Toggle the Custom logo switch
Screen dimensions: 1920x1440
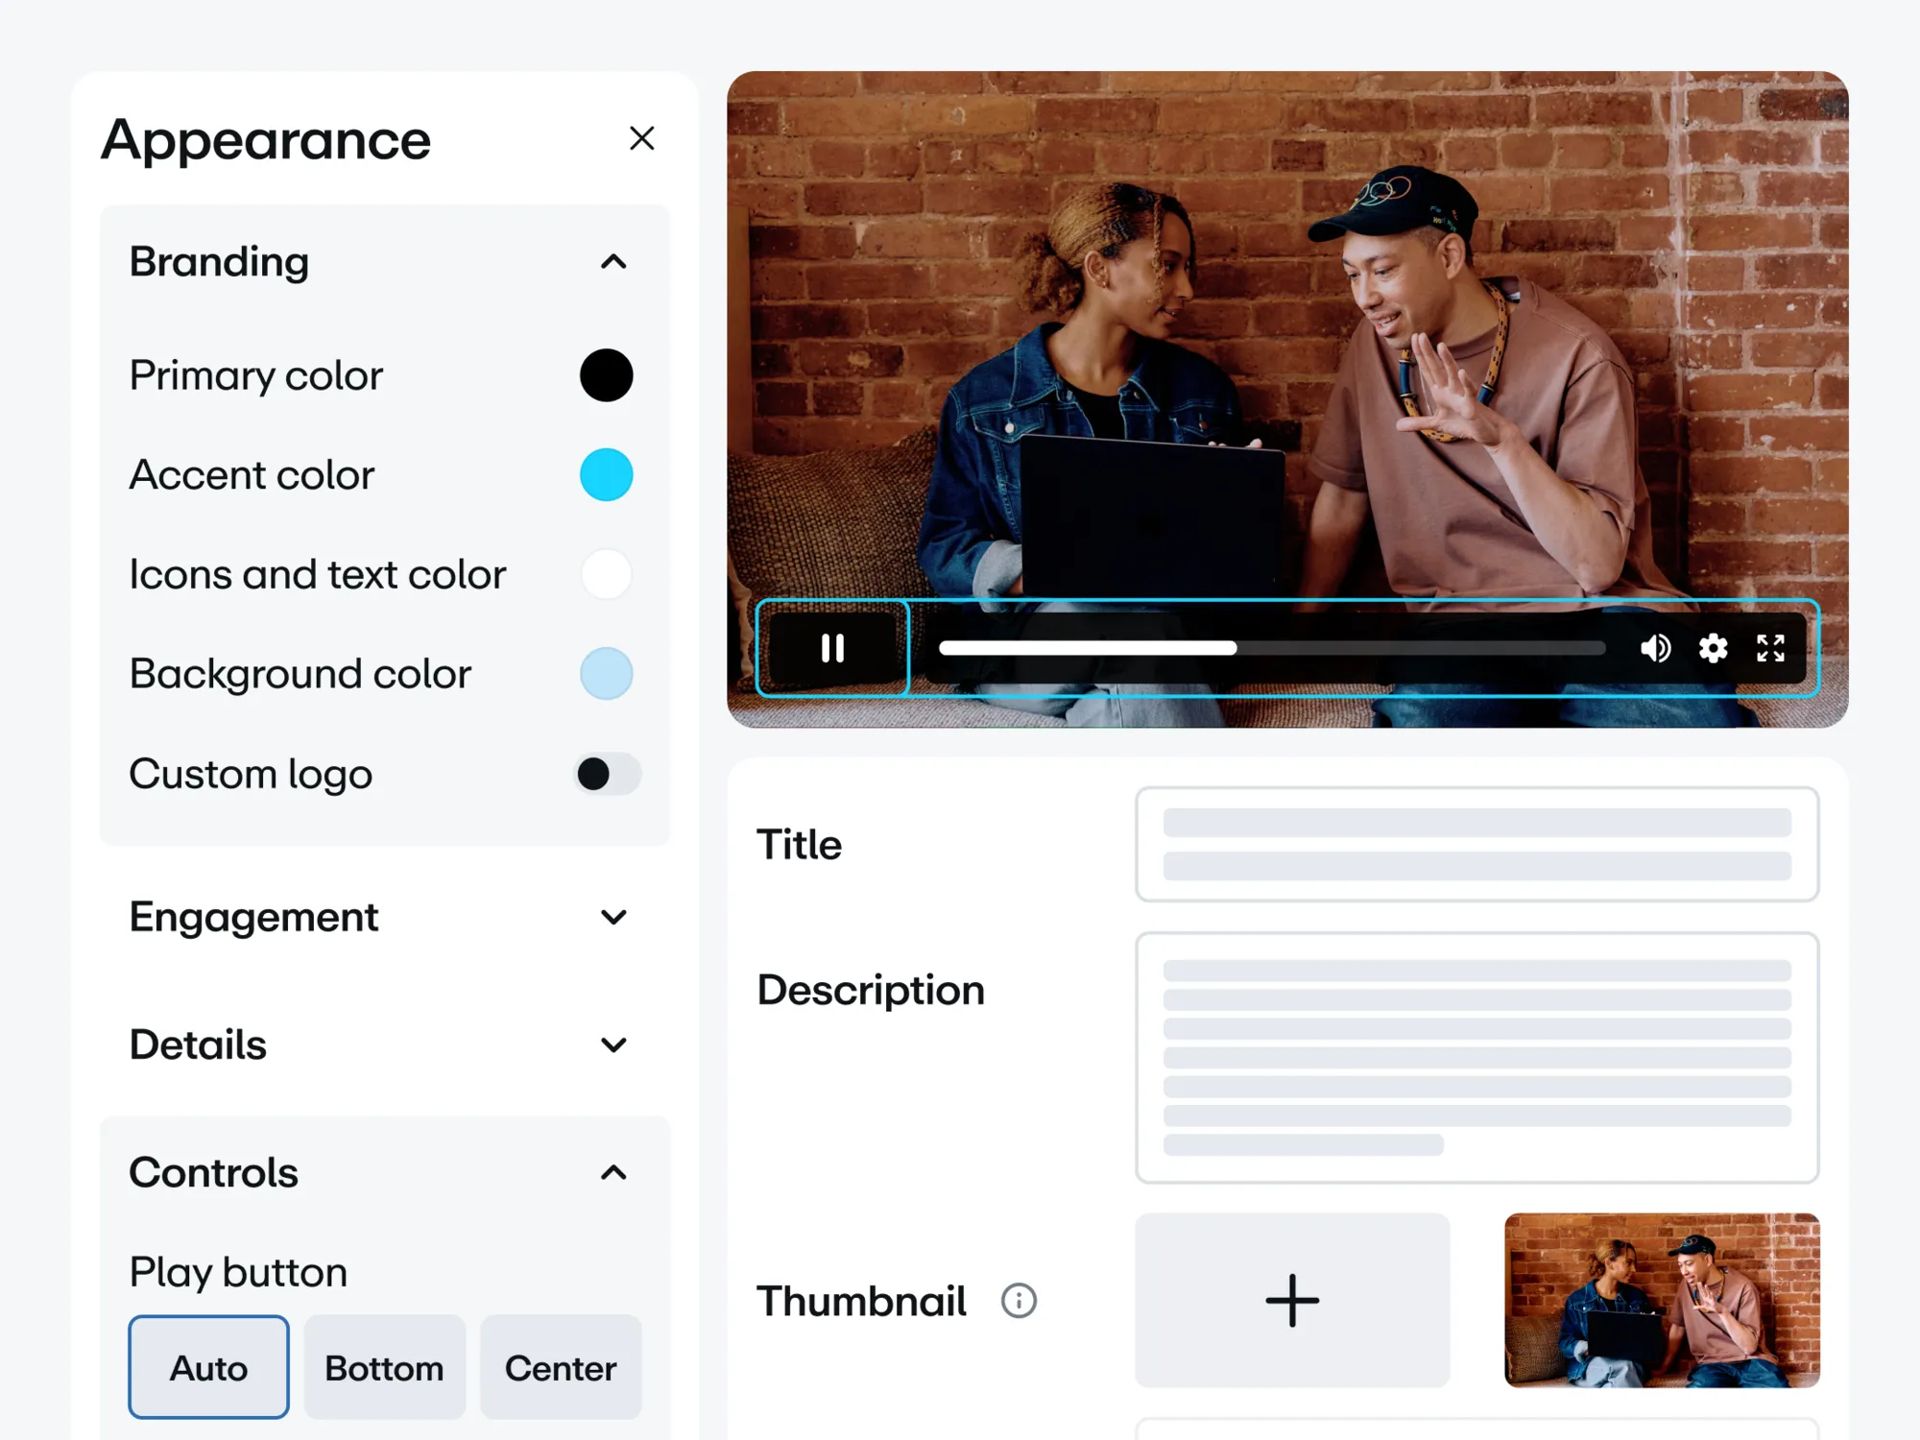click(607, 773)
